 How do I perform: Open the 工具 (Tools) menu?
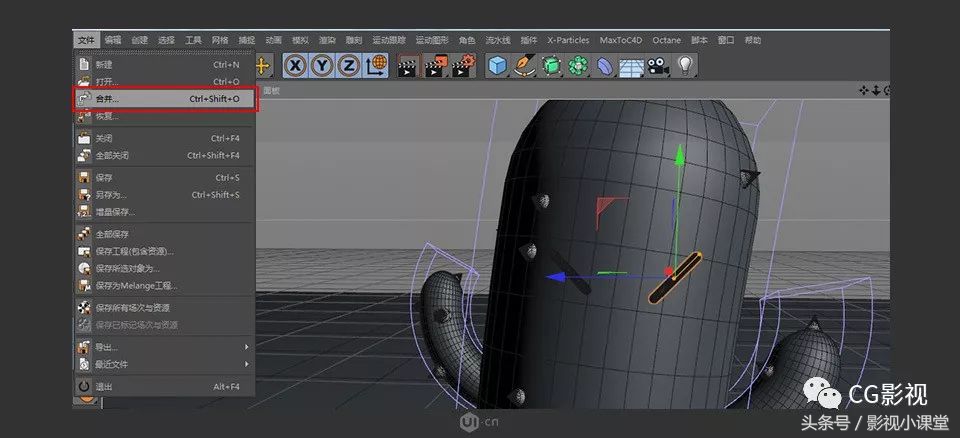(193, 40)
